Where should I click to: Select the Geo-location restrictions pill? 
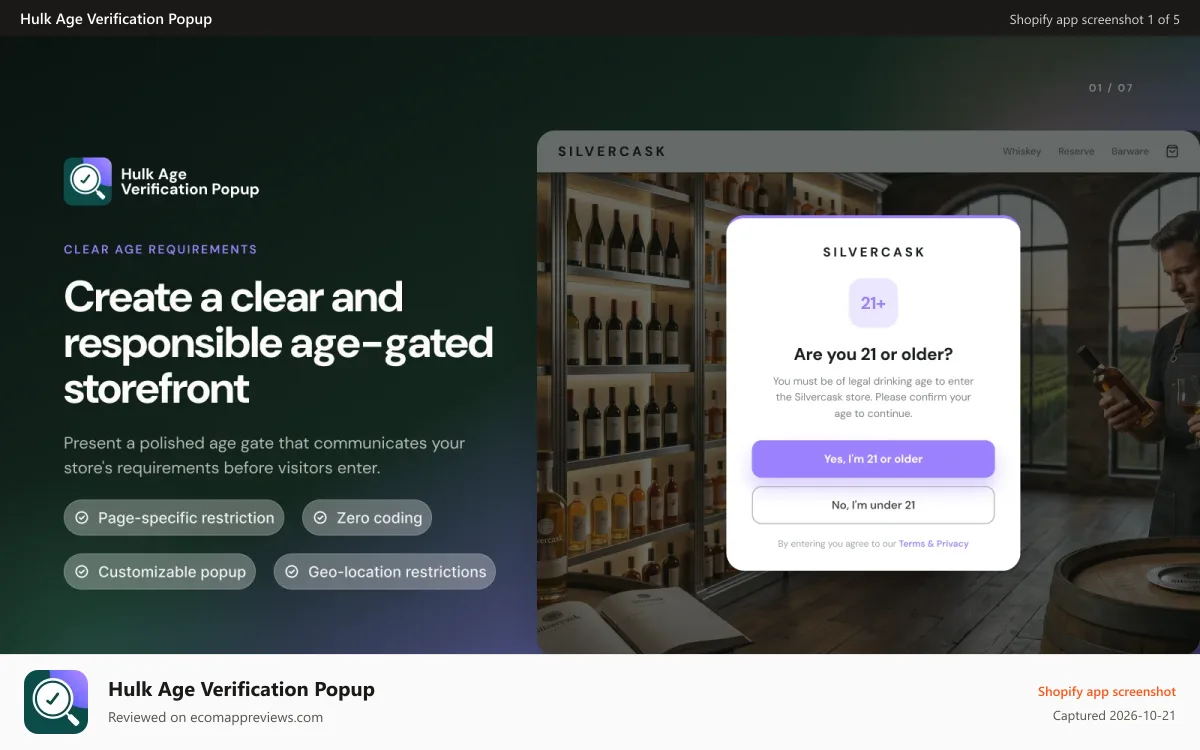(x=385, y=572)
